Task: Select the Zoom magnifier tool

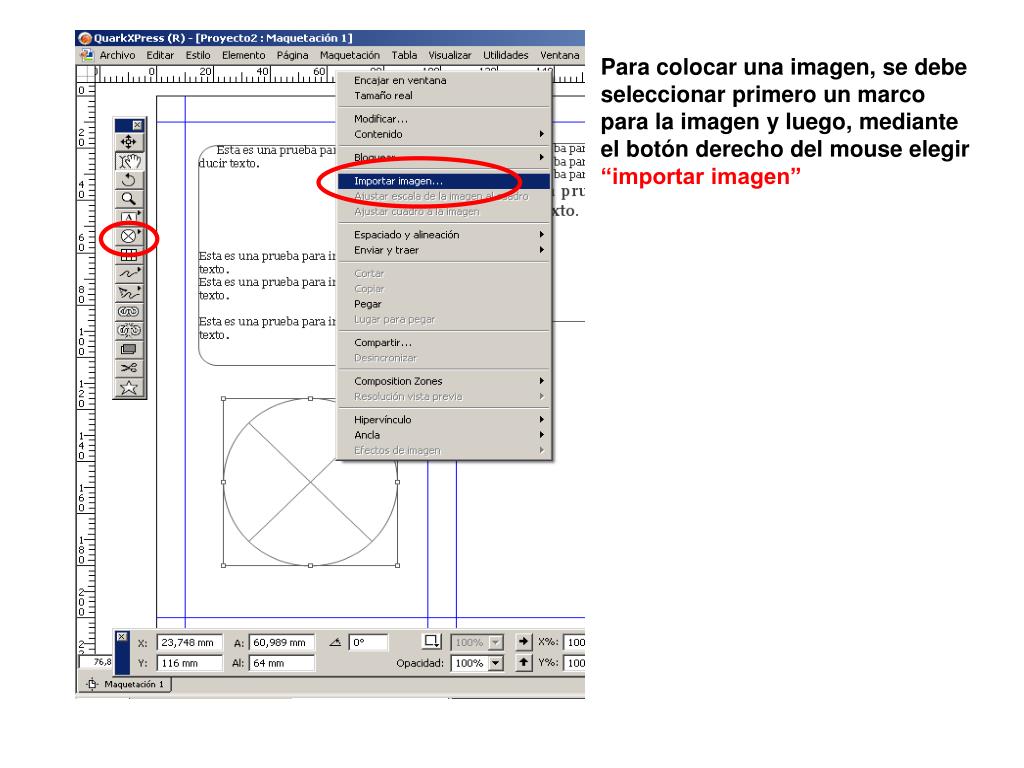Action: 129,199
